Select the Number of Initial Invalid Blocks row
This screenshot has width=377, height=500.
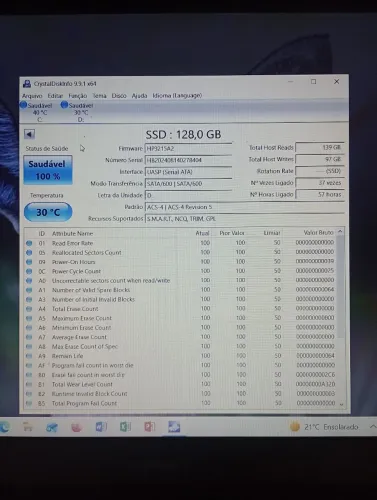click(180, 299)
